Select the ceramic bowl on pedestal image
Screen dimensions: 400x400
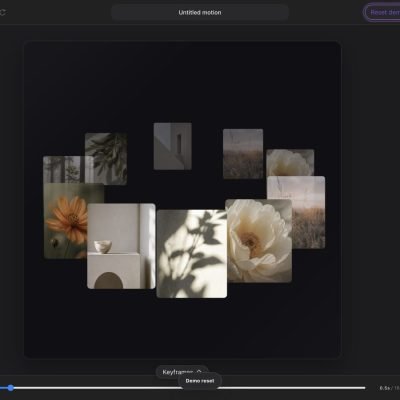point(121,246)
